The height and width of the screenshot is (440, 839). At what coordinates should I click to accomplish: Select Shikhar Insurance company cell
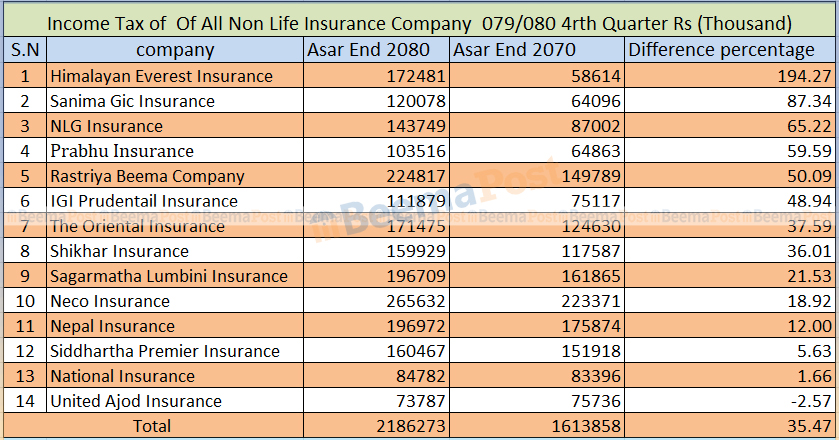(120, 251)
